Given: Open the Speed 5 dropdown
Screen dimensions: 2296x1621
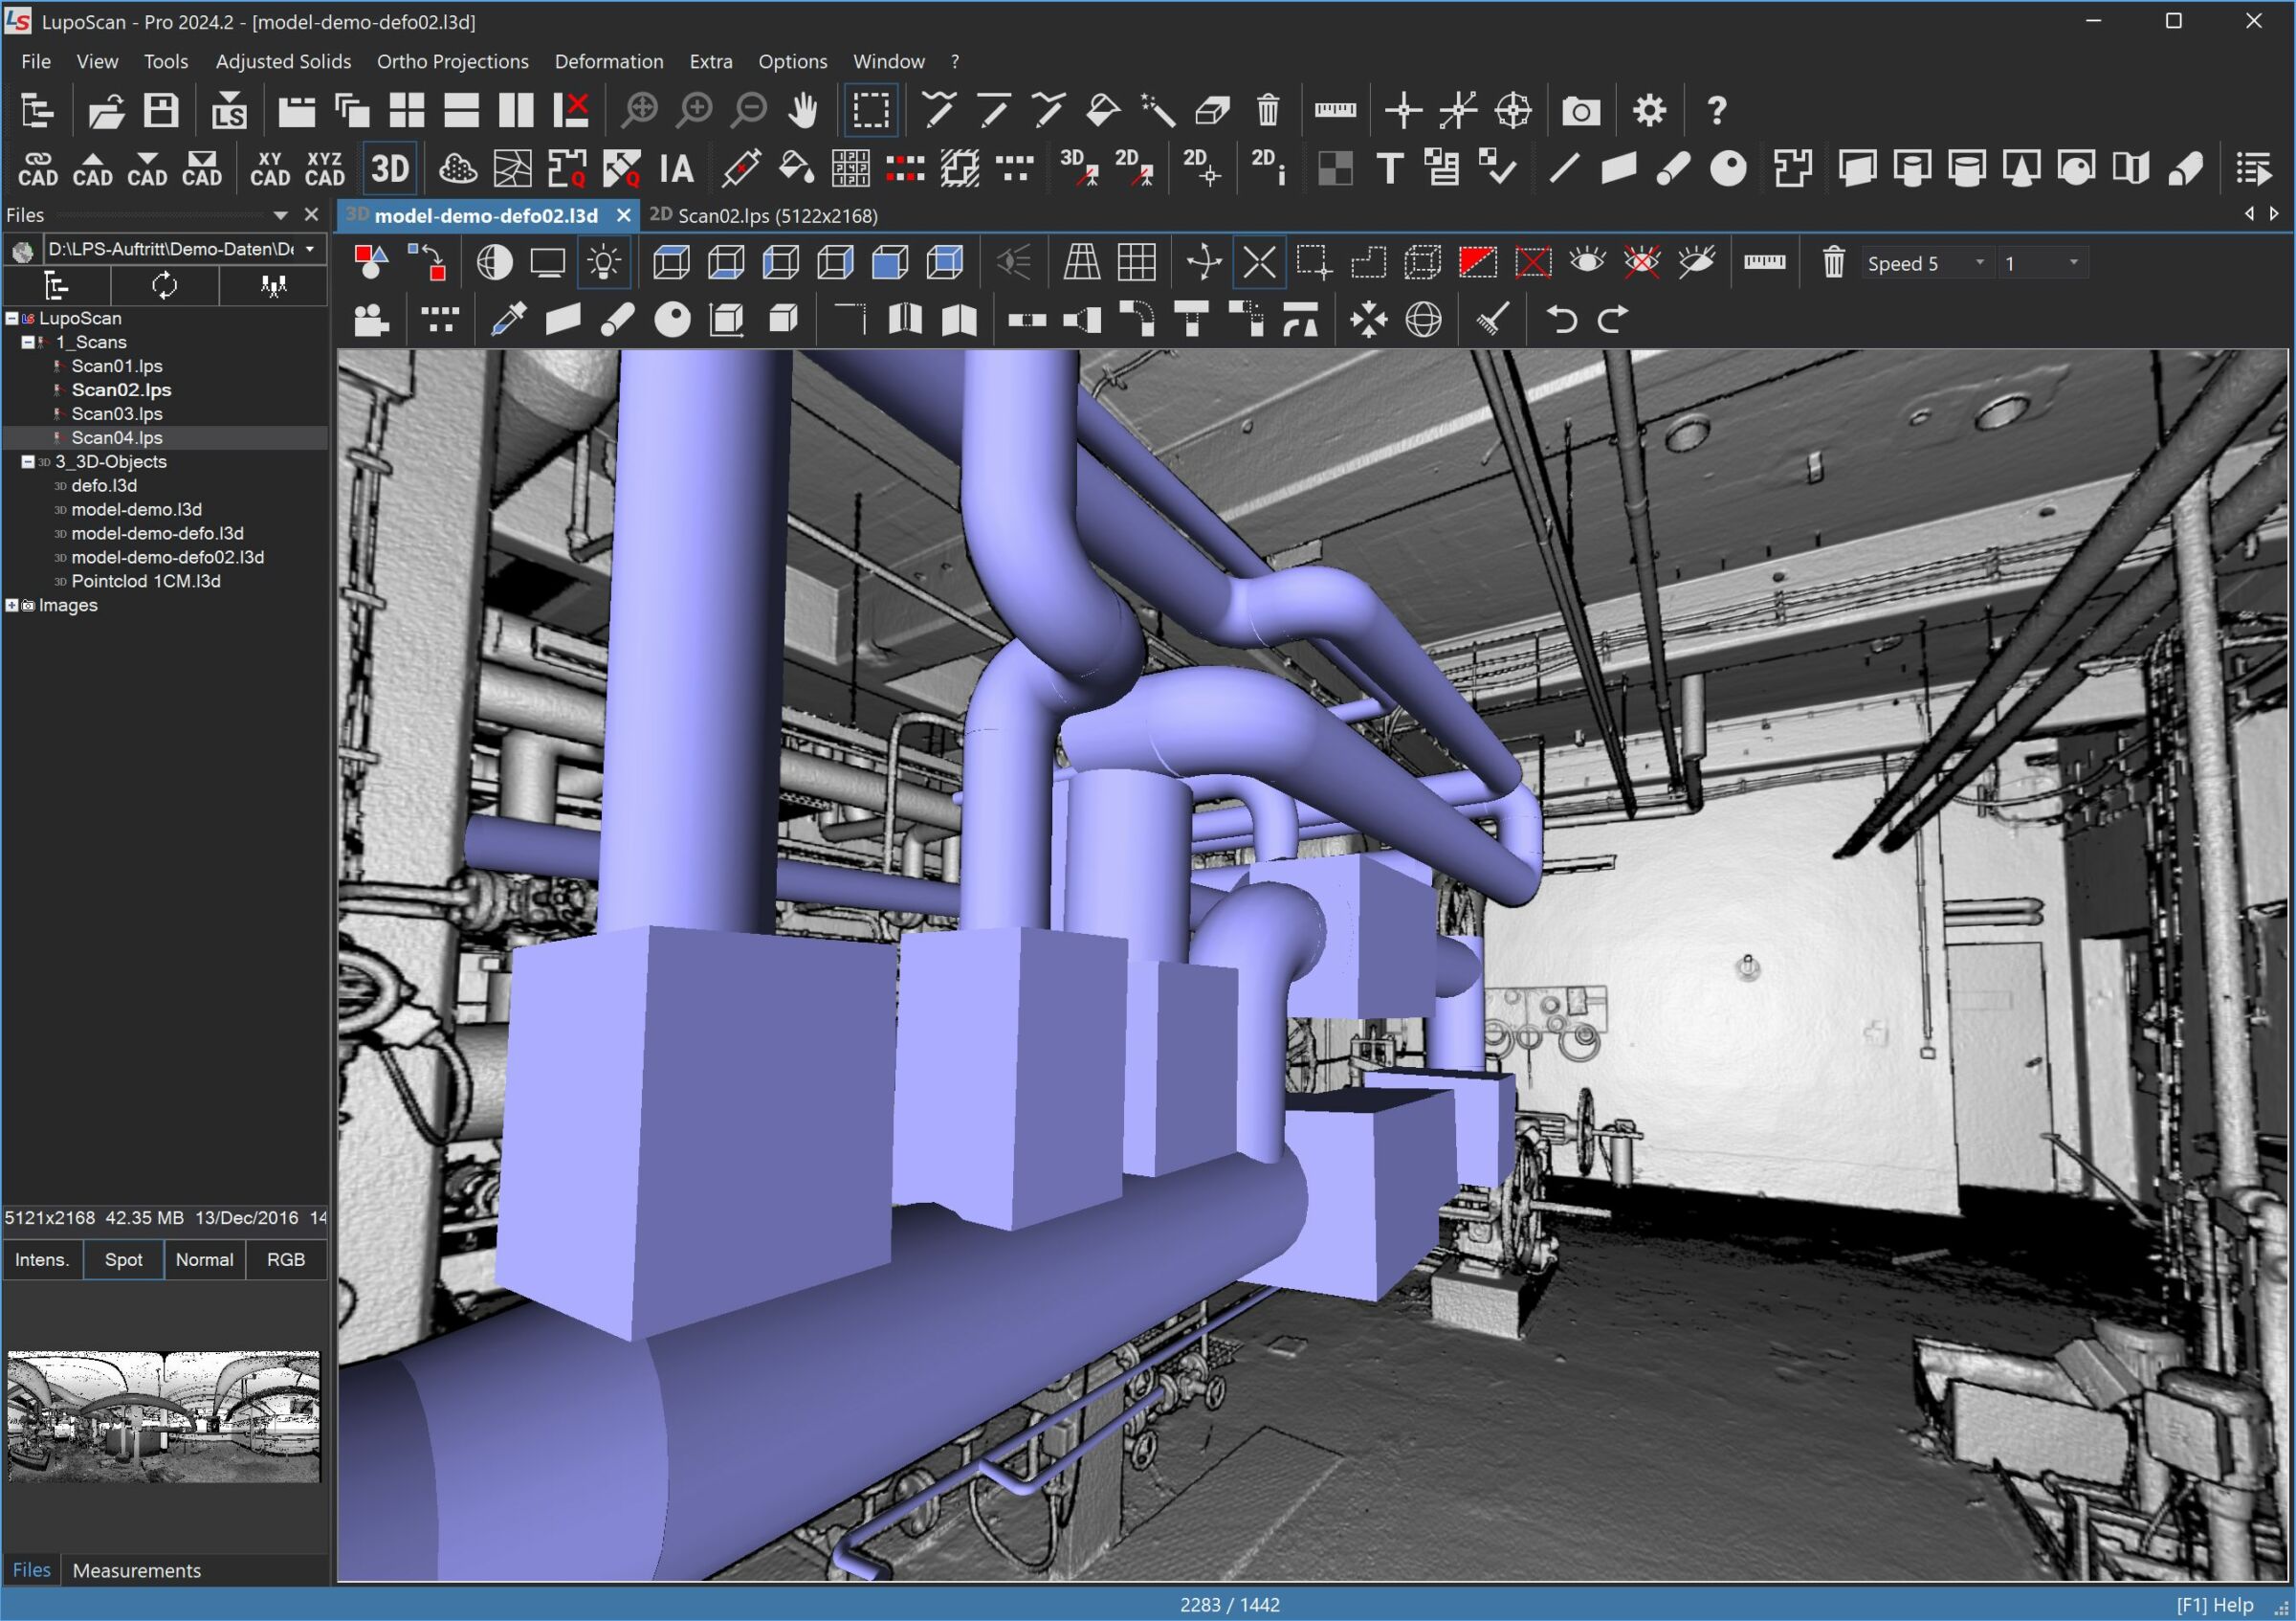Looking at the screenshot, I should tap(1925, 263).
